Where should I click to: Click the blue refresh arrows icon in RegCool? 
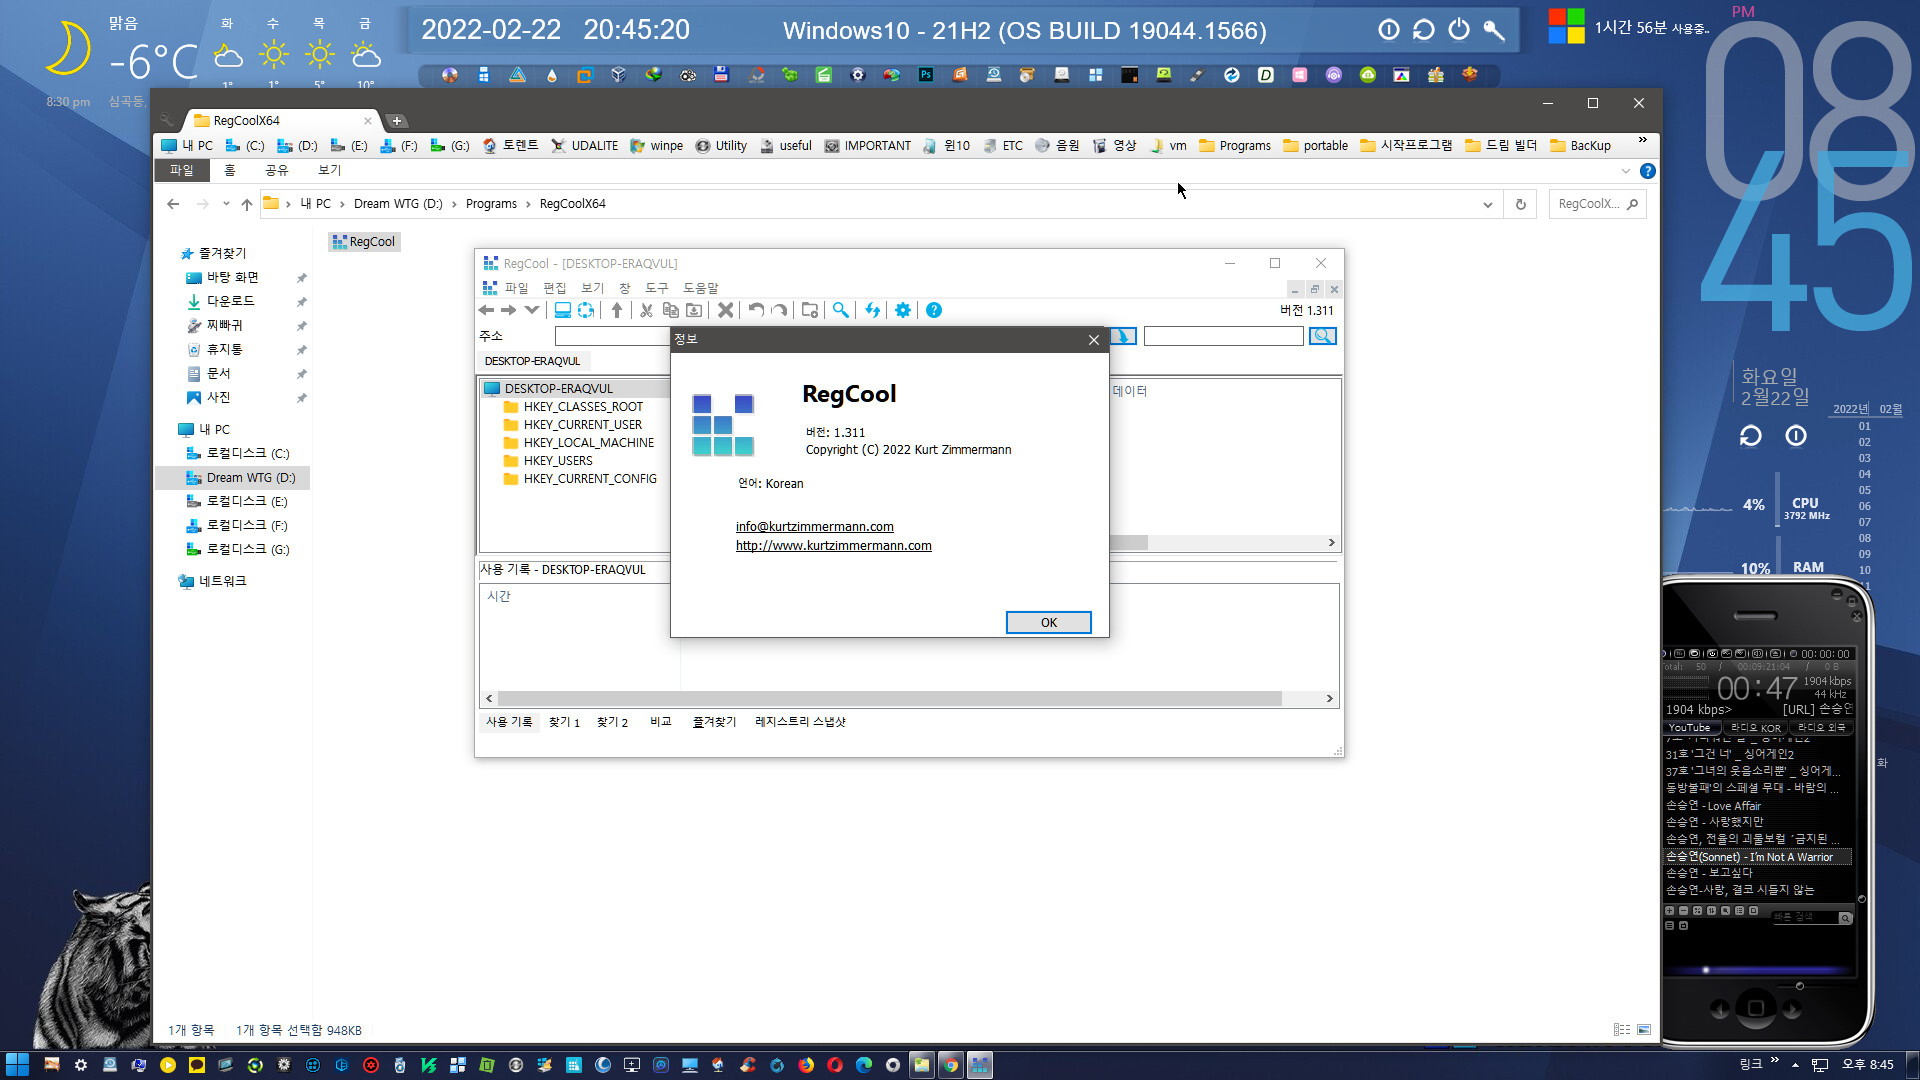tap(872, 310)
